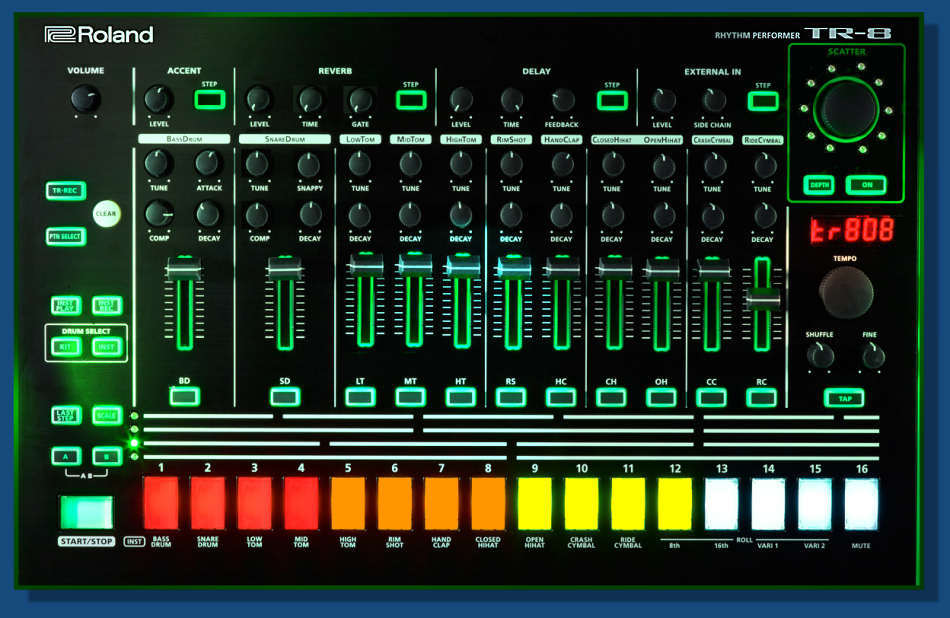Click the SCALE button
This screenshot has height=618, width=950.
point(107,416)
